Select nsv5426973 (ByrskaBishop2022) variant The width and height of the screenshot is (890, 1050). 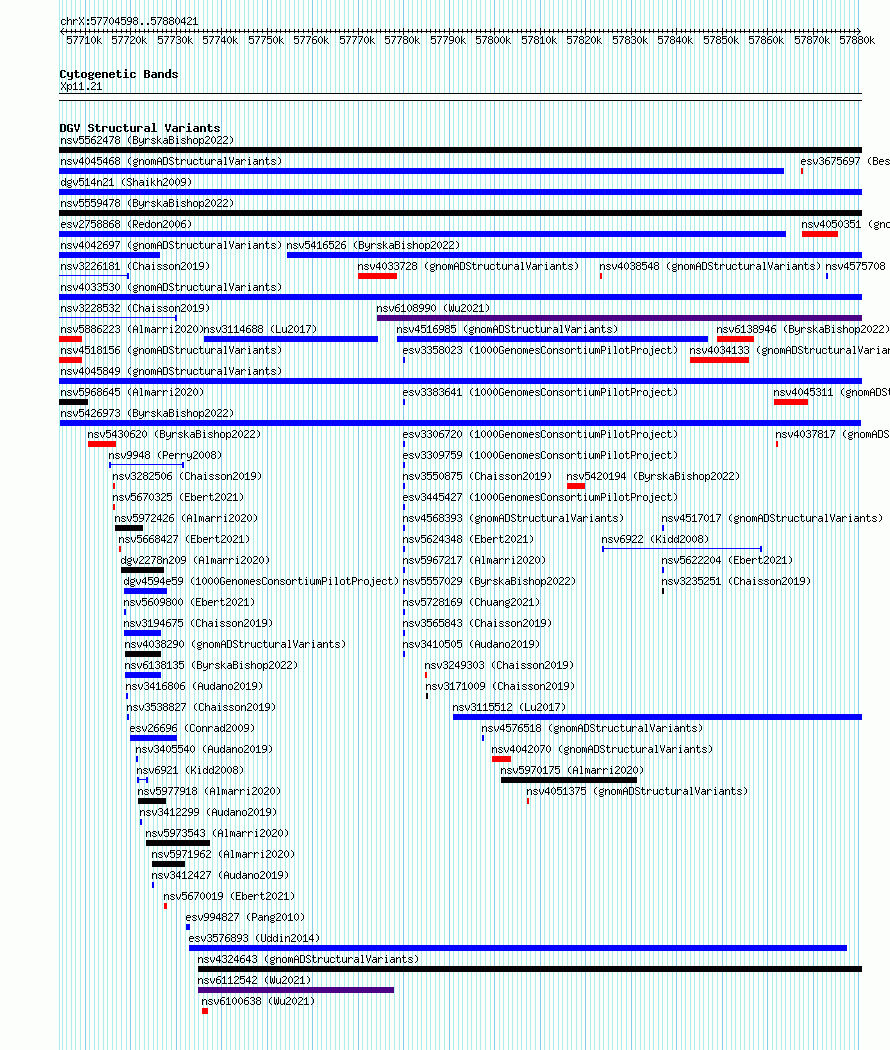(147, 414)
